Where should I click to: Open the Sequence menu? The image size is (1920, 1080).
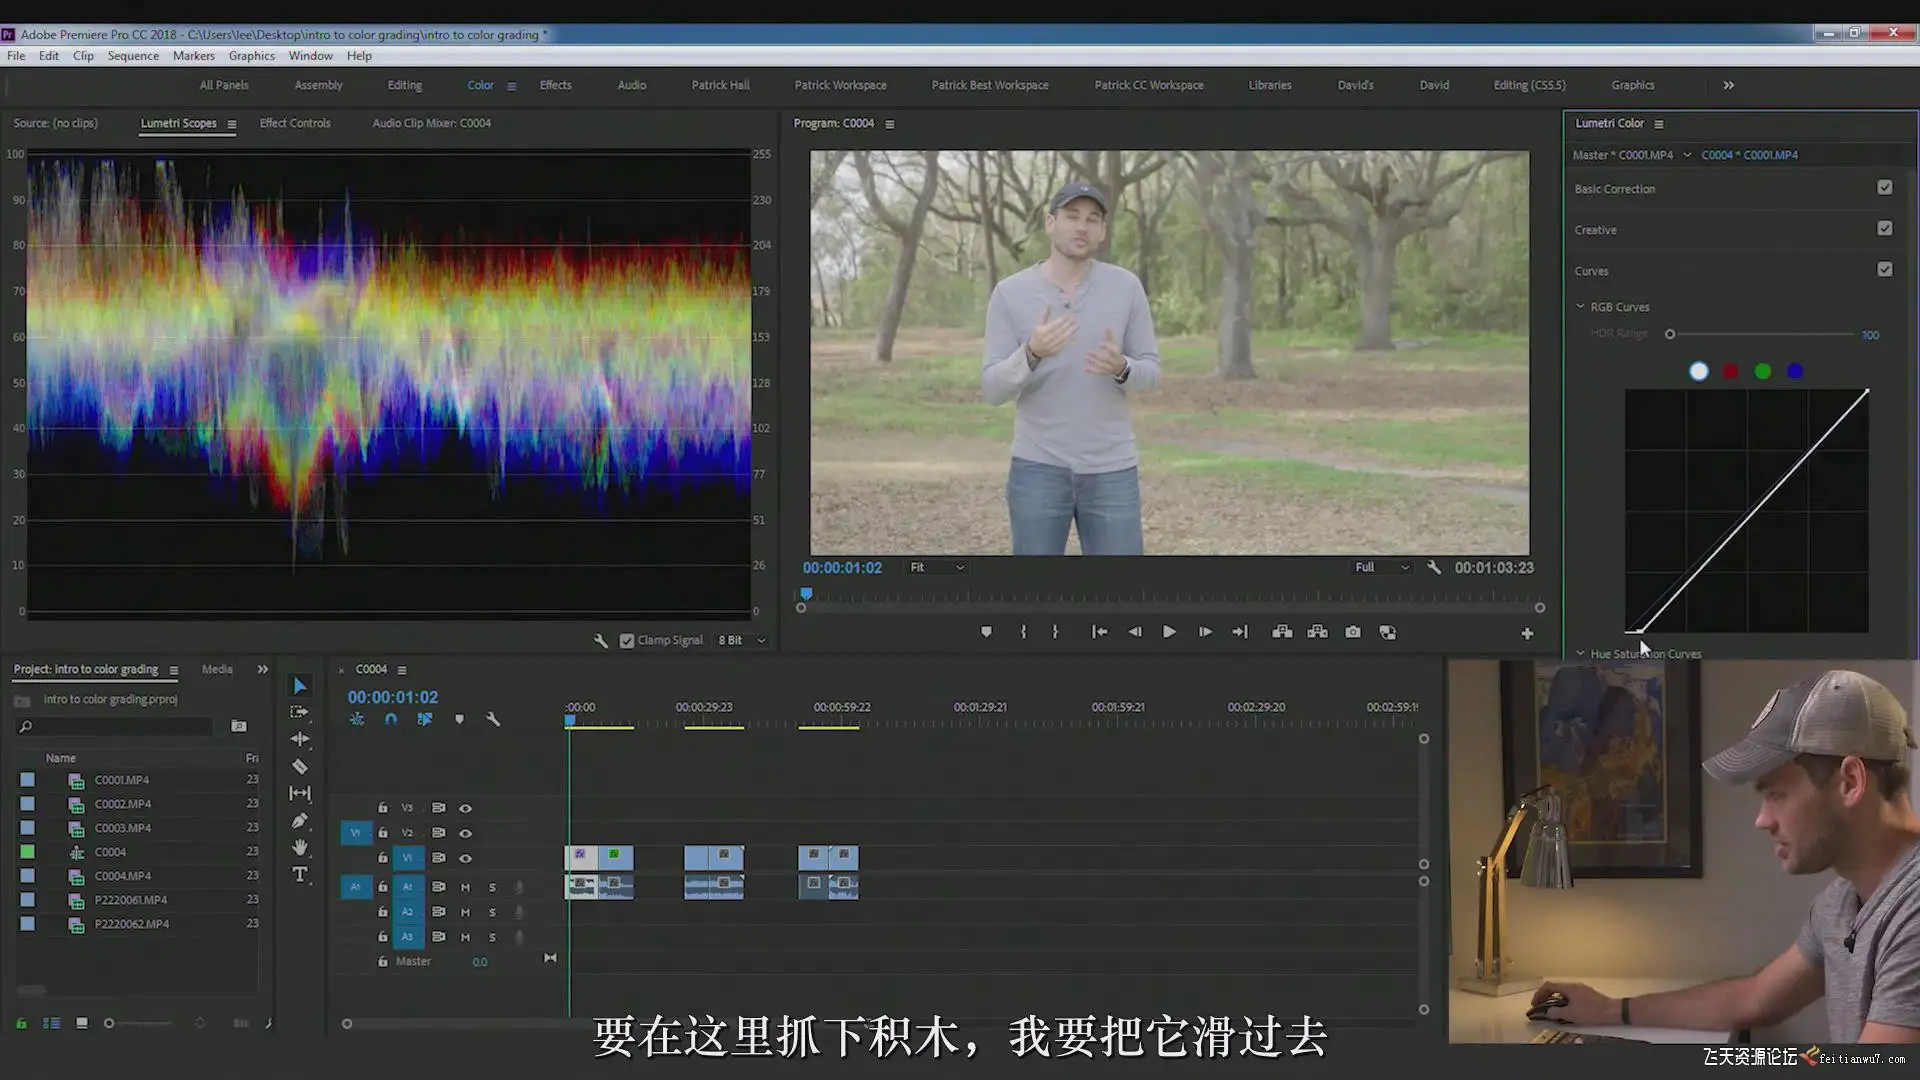pos(133,56)
